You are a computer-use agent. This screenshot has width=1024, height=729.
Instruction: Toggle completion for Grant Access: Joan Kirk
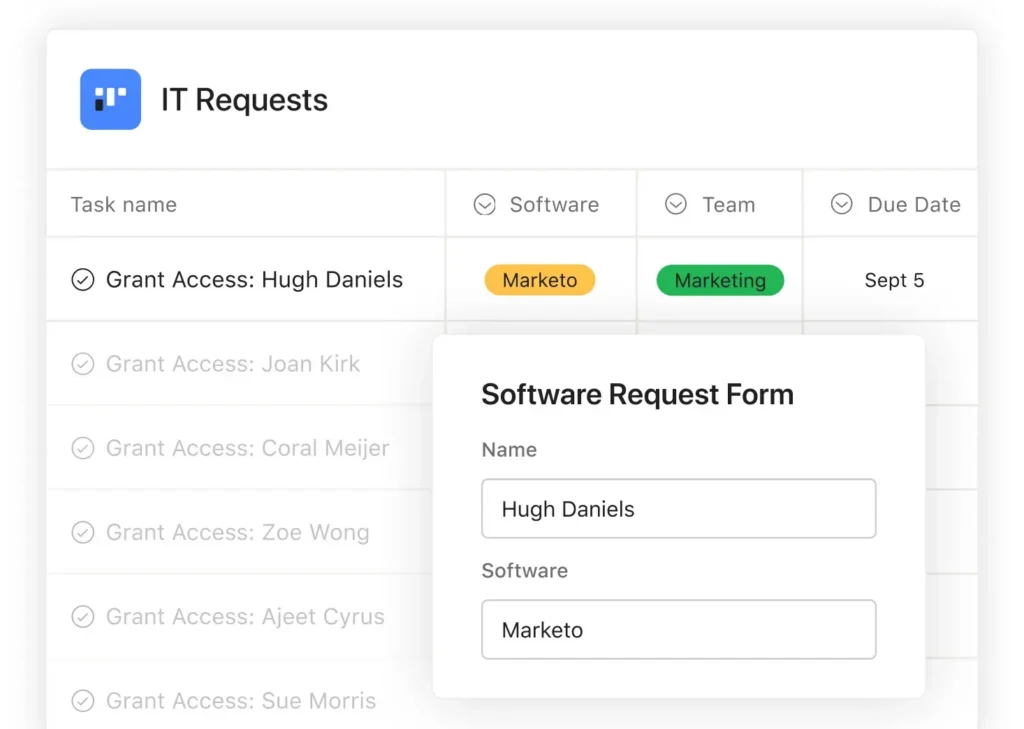point(83,364)
